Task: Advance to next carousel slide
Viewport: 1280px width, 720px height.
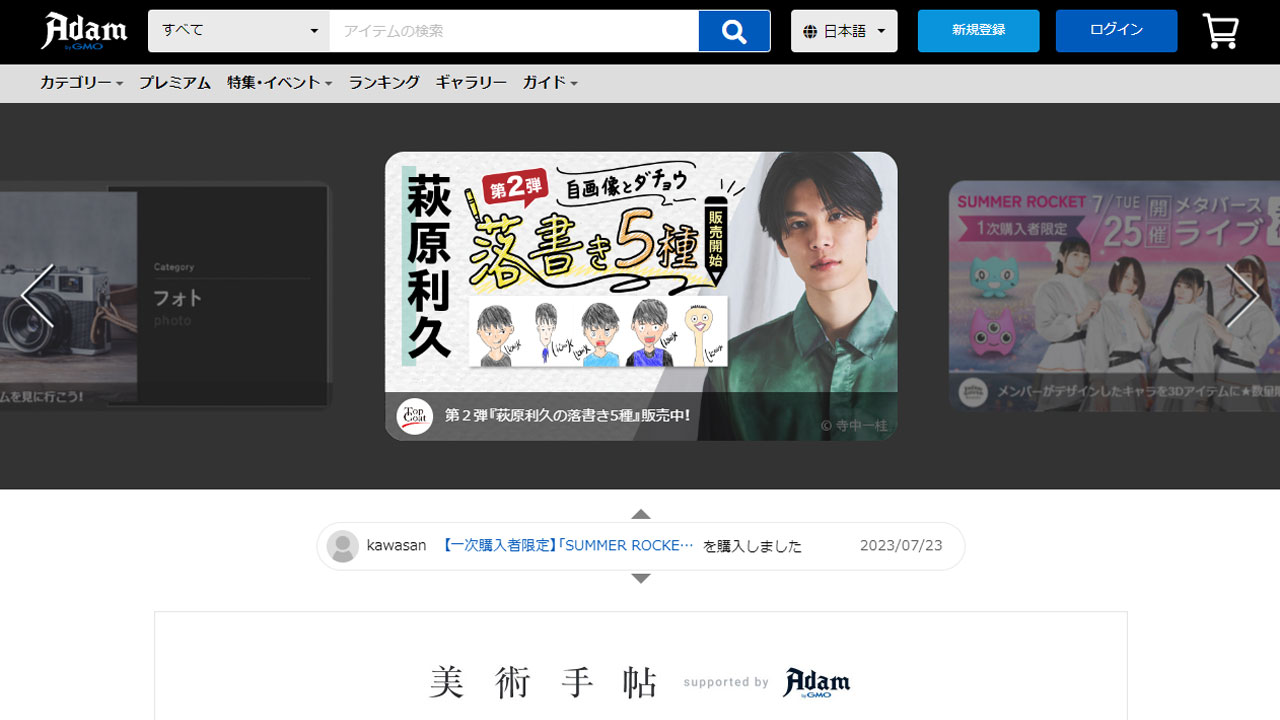Action: pos(1242,295)
